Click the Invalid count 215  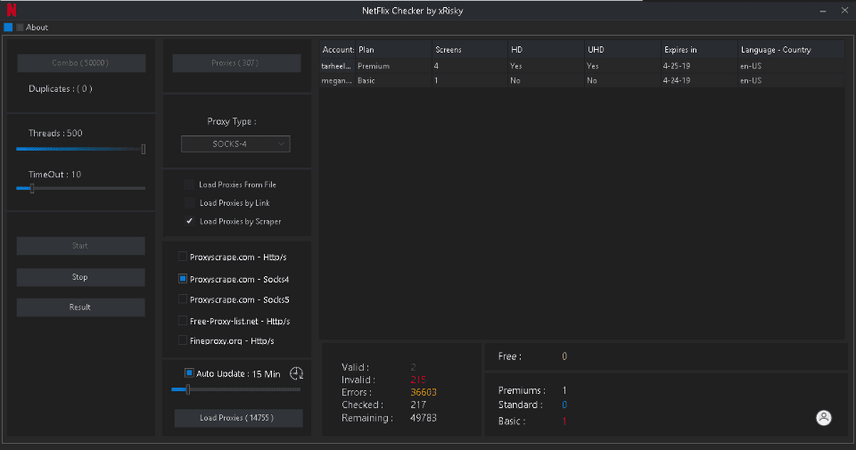coord(418,380)
